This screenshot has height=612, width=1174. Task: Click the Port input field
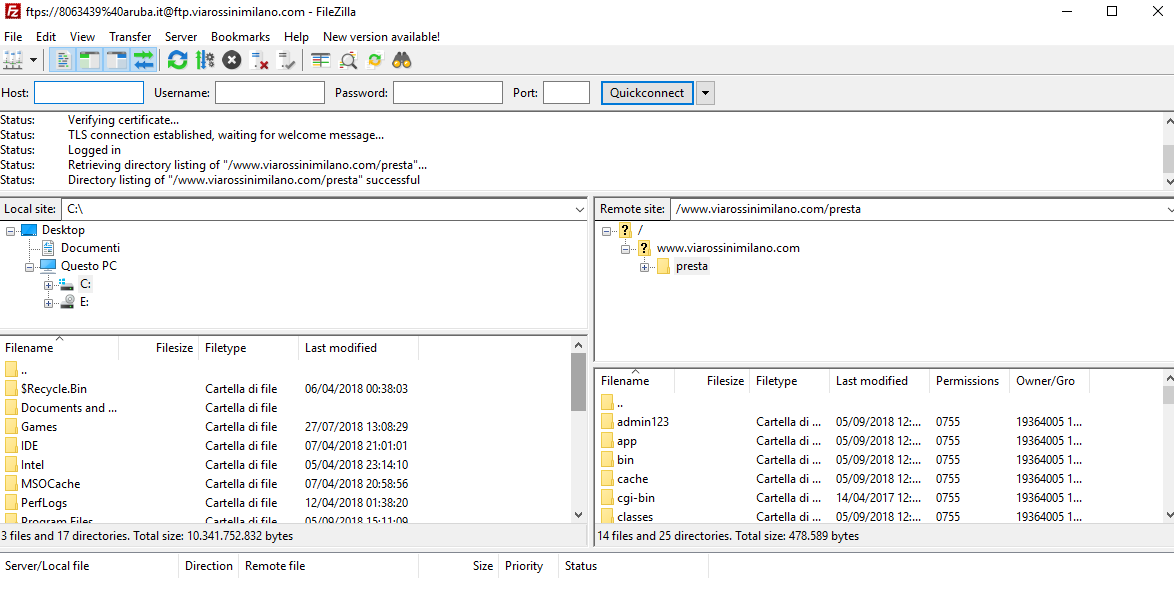coord(566,93)
